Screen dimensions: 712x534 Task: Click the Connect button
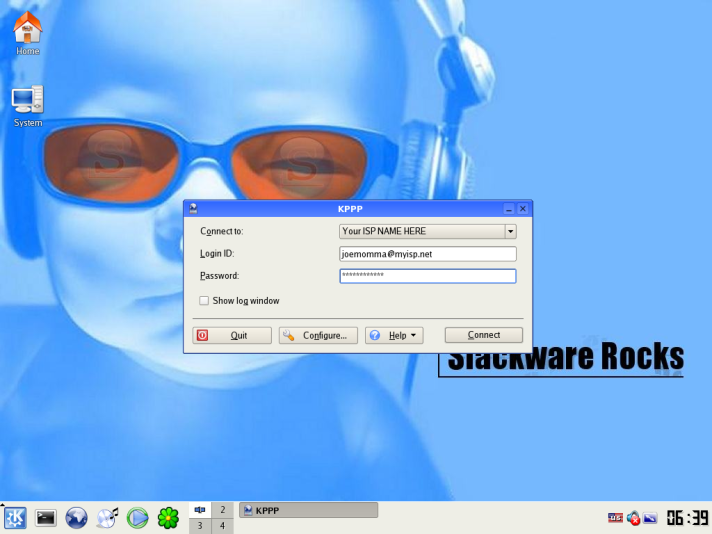coord(484,335)
